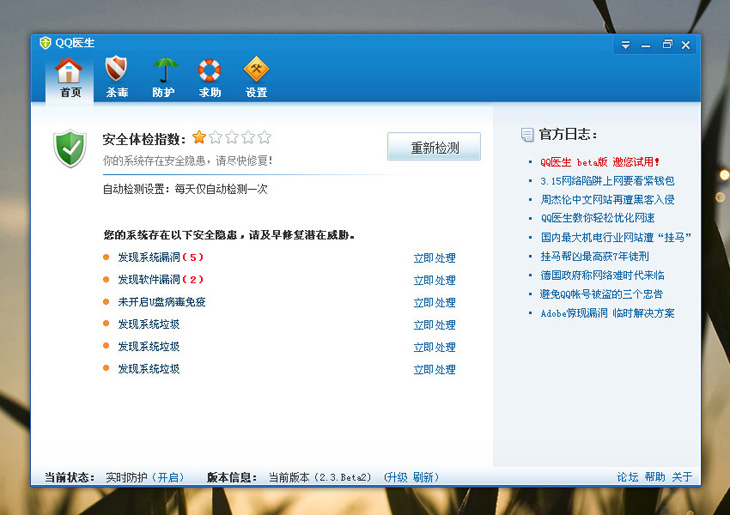Click the 升级 upgrade link

(397, 477)
